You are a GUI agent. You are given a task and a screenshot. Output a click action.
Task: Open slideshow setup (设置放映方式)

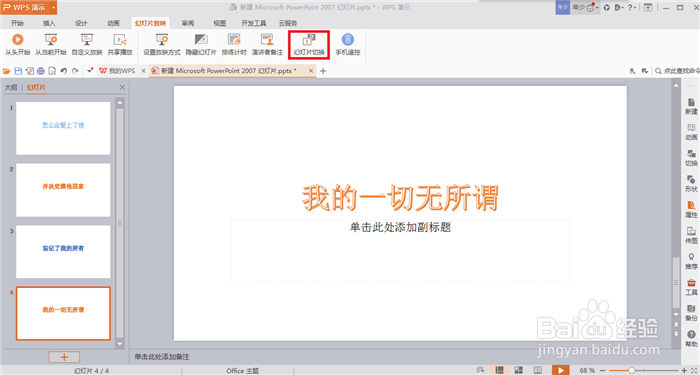[x=162, y=45]
